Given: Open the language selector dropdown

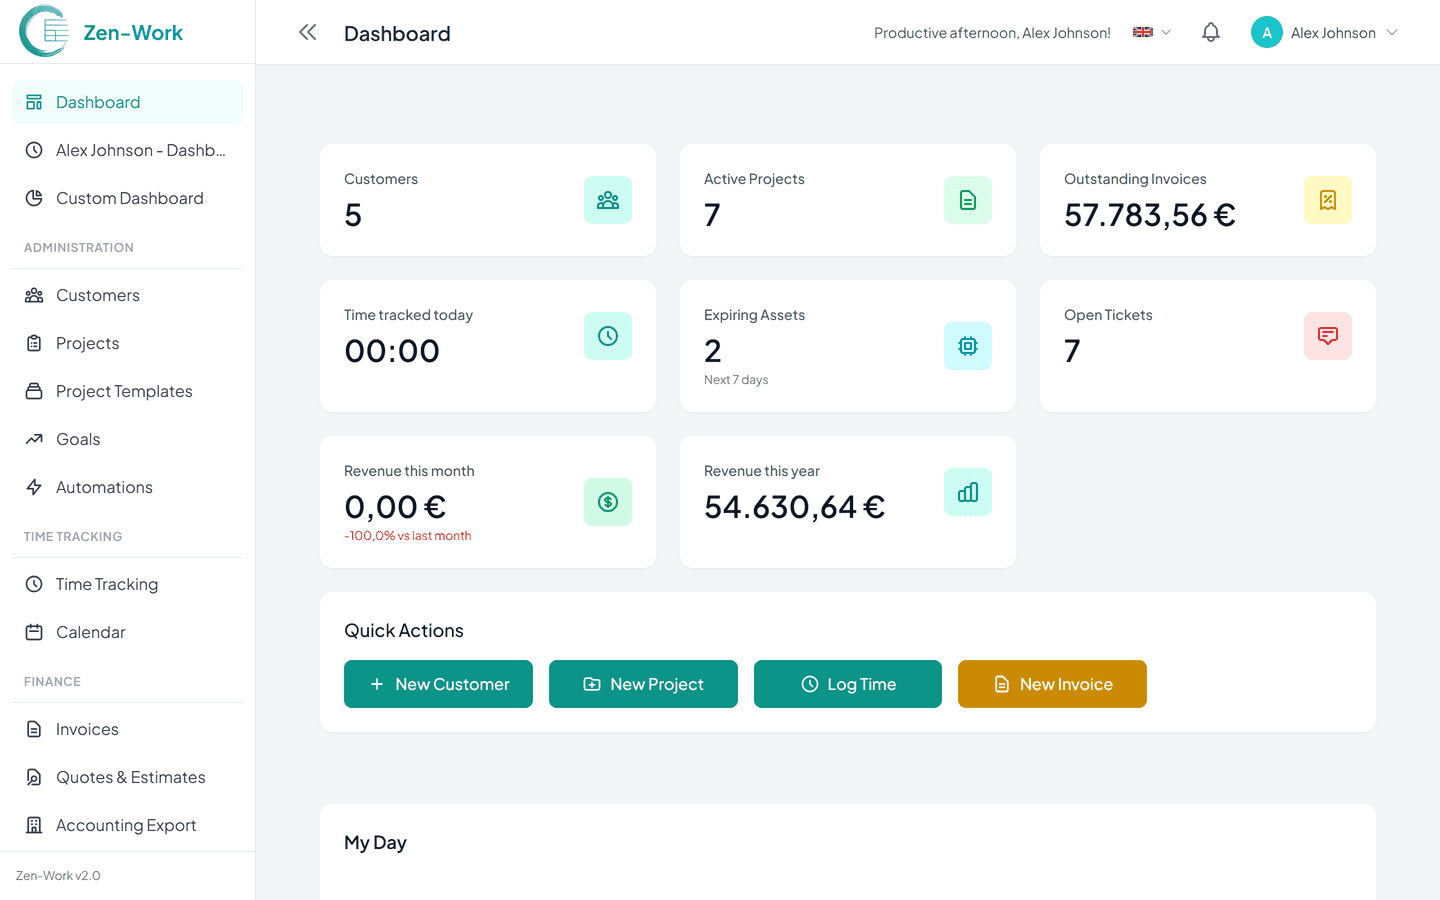Looking at the screenshot, I should pos(1150,31).
